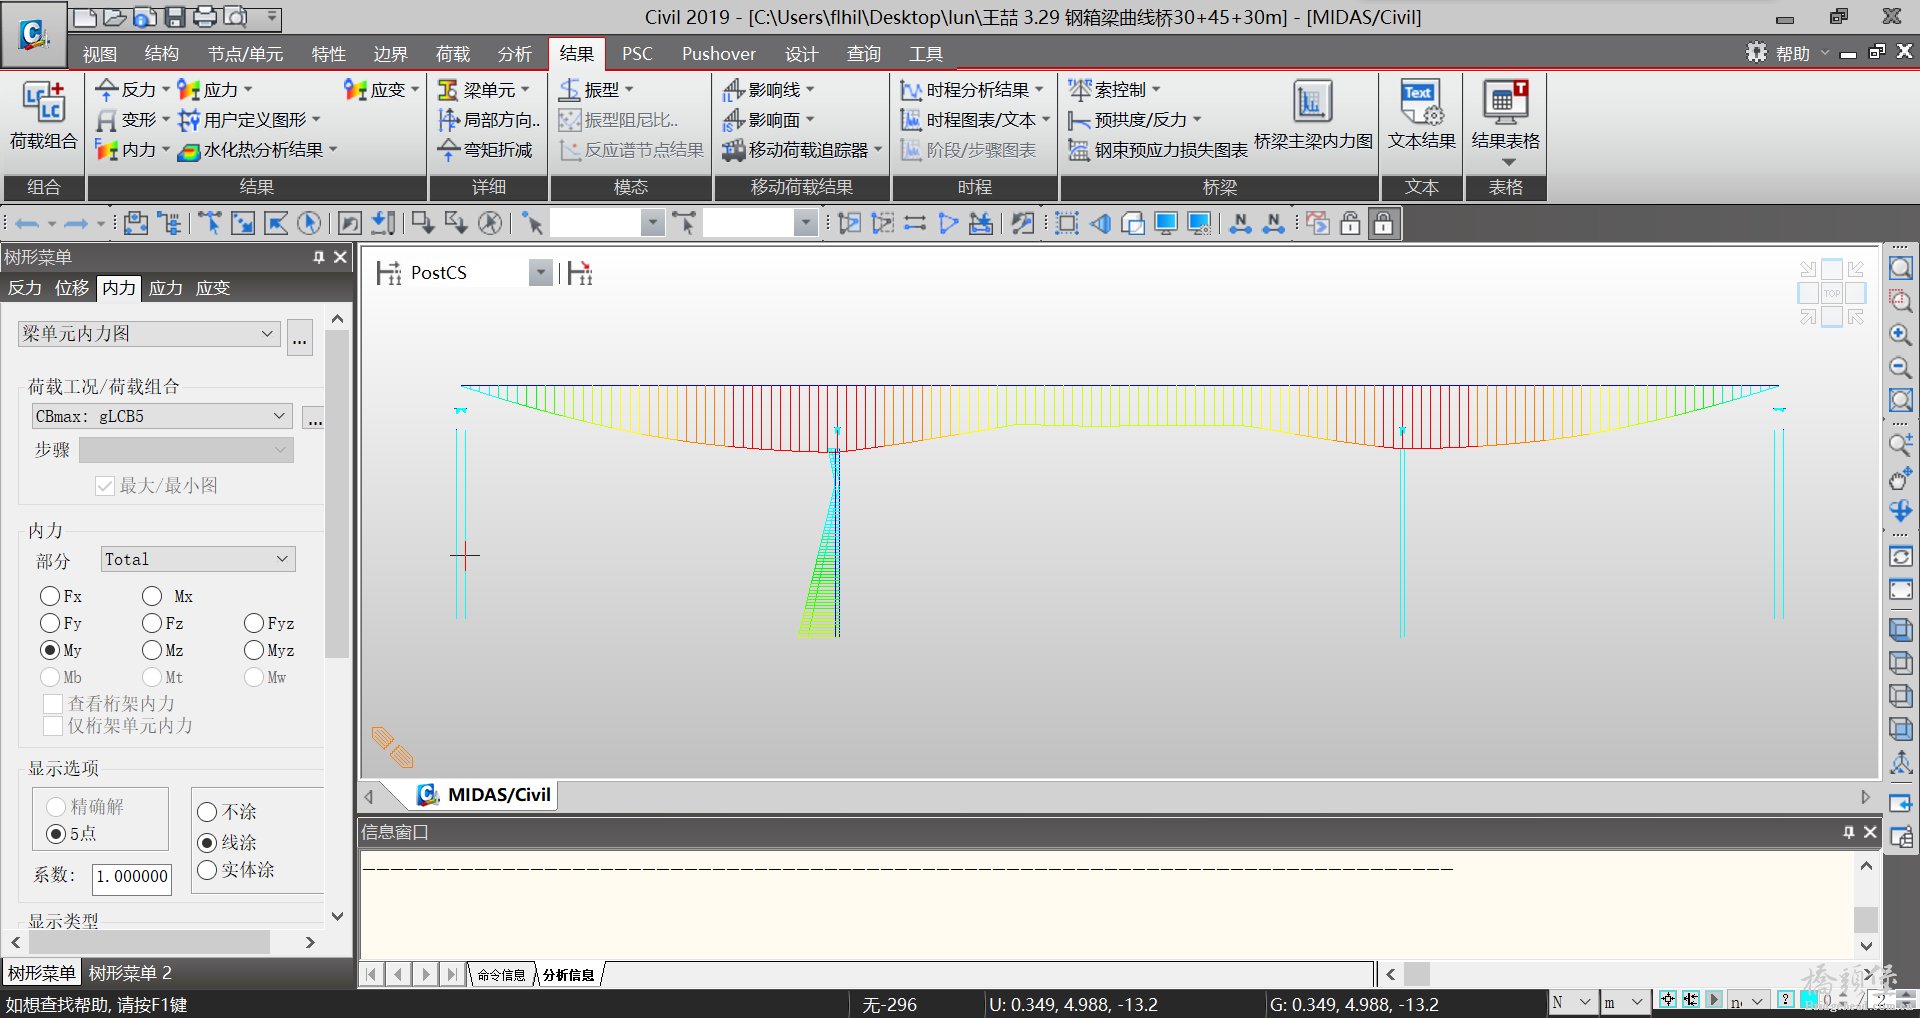Click the Save disk icon in title bar
This screenshot has width=1920, height=1018.
coord(175,17)
